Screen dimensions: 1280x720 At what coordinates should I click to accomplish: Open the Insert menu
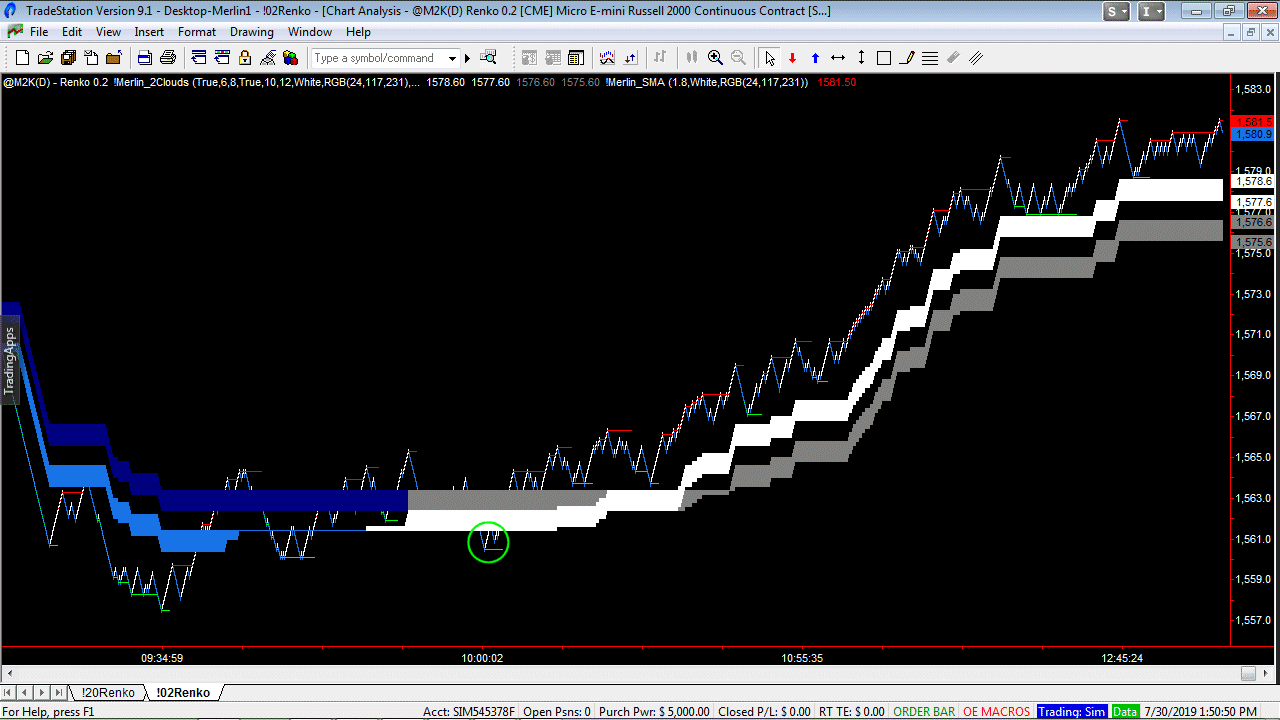click(149, 32)
